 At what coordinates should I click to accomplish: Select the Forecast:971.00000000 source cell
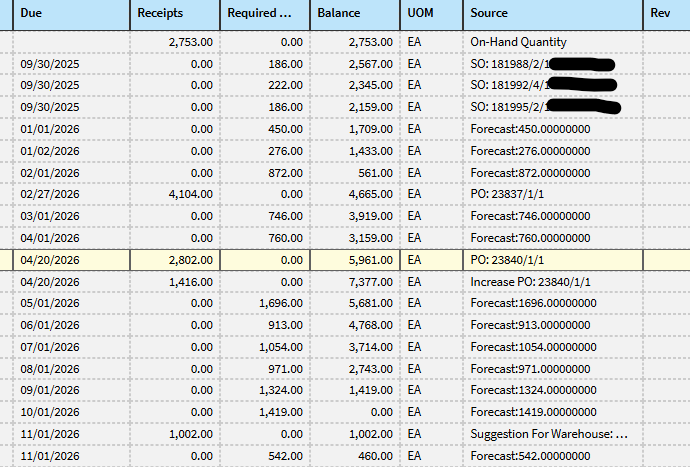click(553, 369)
